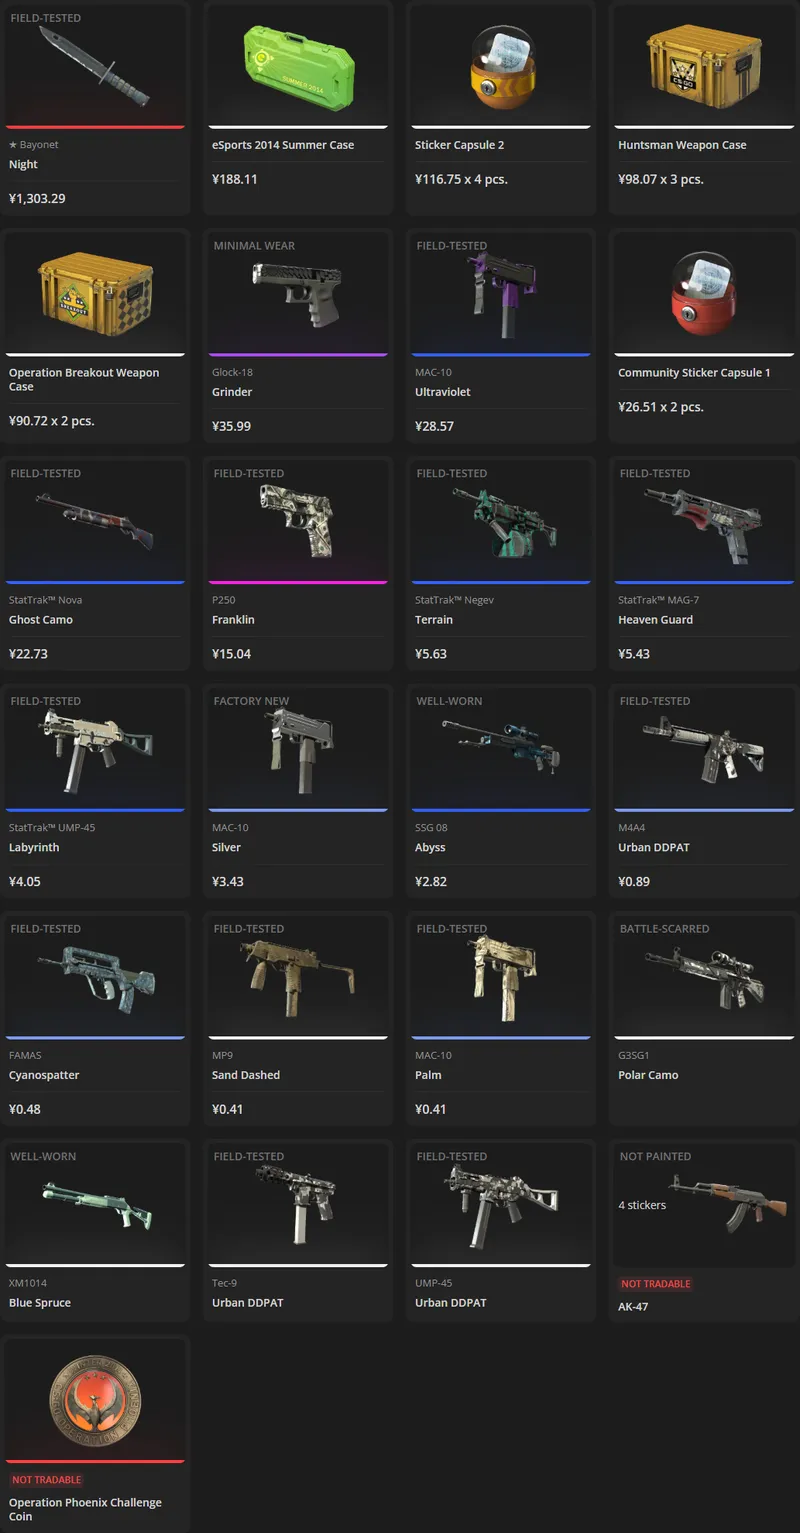Open the Glock-18 Grinder pistol image
This screenshot has height=1533, width=800.
298,293
